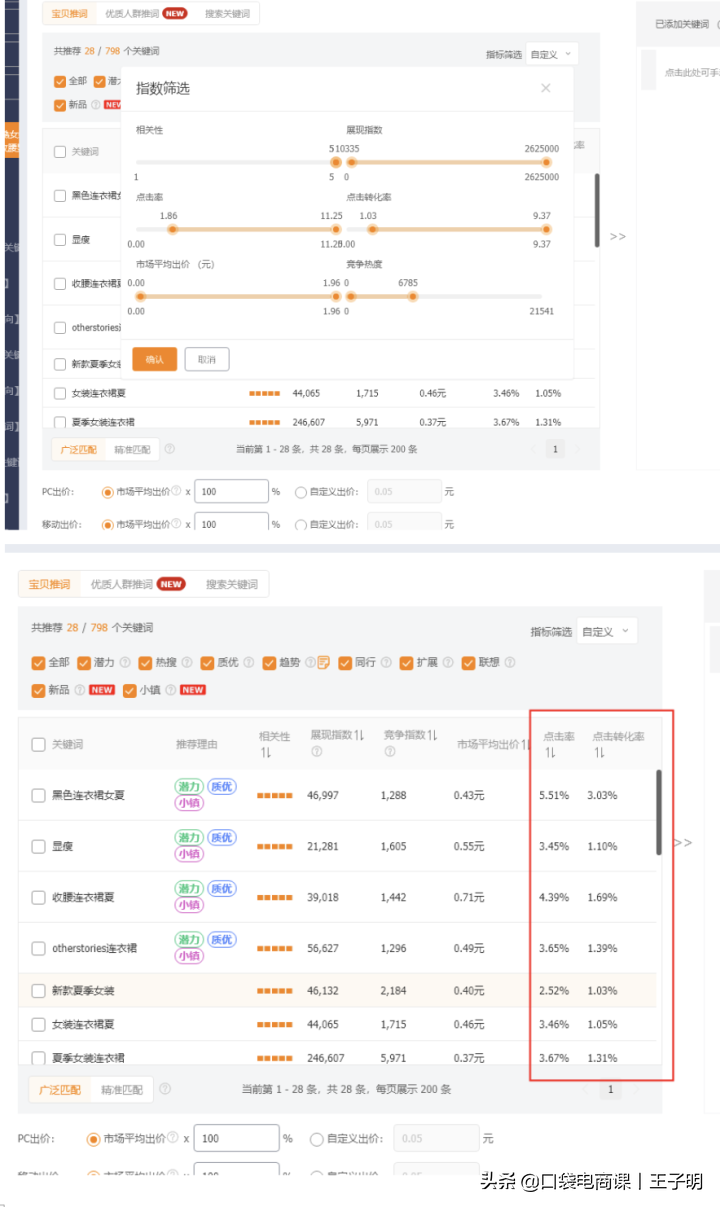Toggle 同行 checkbox in lower panel
This screenshot has height=1207, width=720.
point(345,663)
